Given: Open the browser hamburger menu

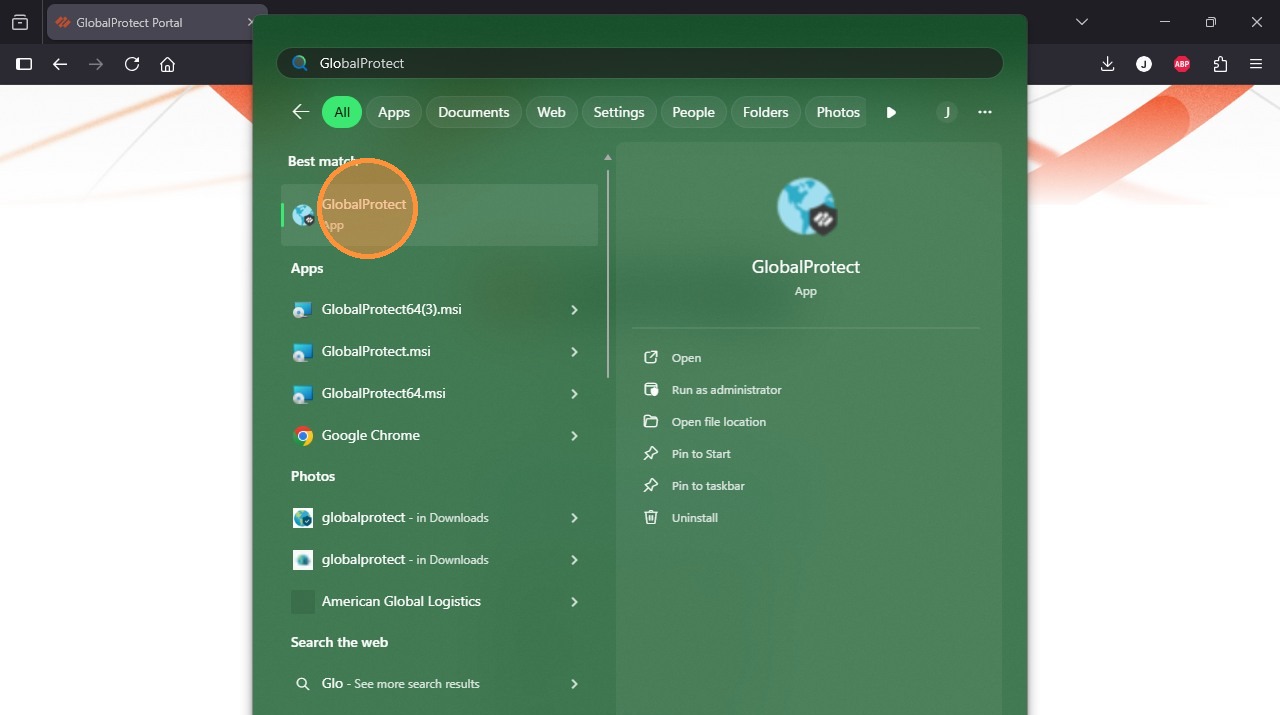Looking at the screenshot, I should point(1257,64).
